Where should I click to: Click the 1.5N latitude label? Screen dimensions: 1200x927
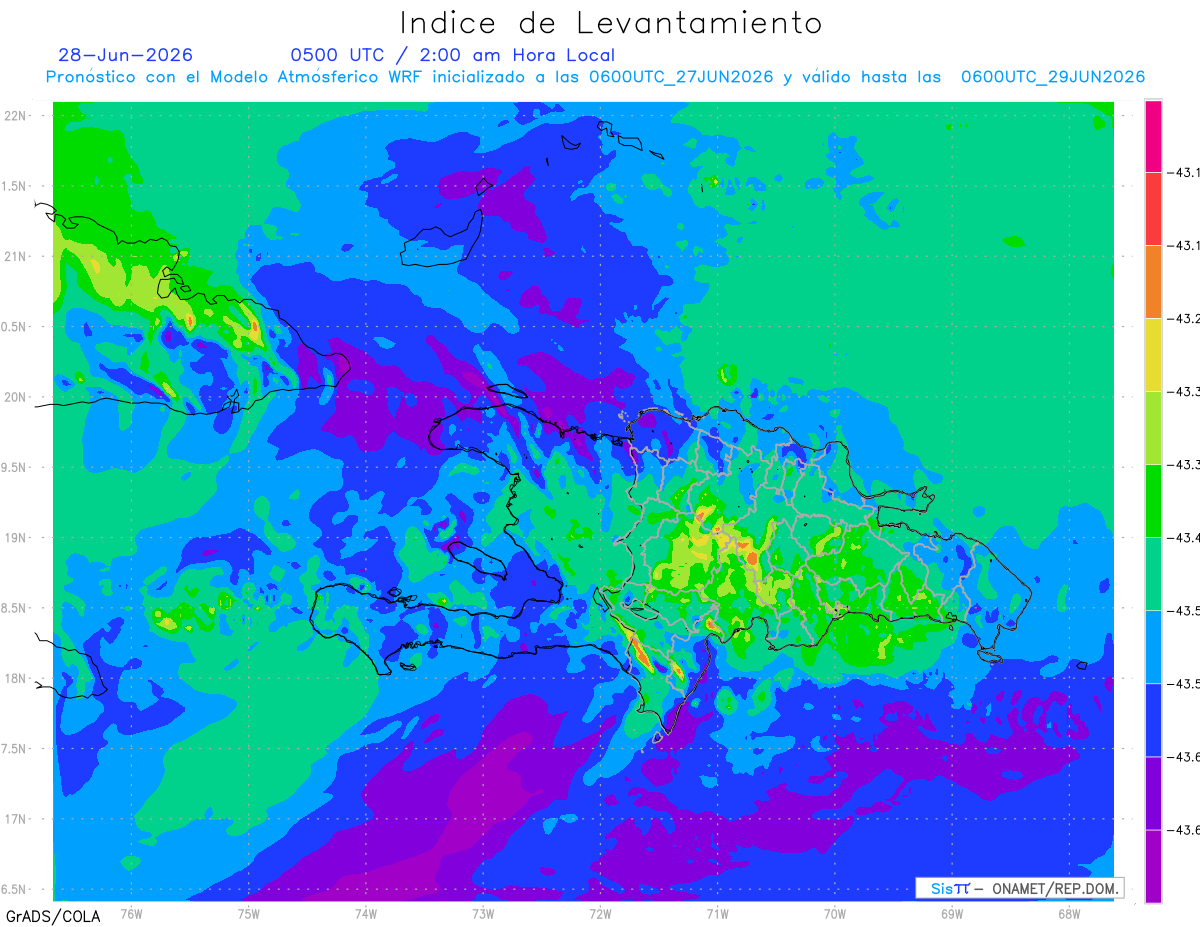click(16, 186)
